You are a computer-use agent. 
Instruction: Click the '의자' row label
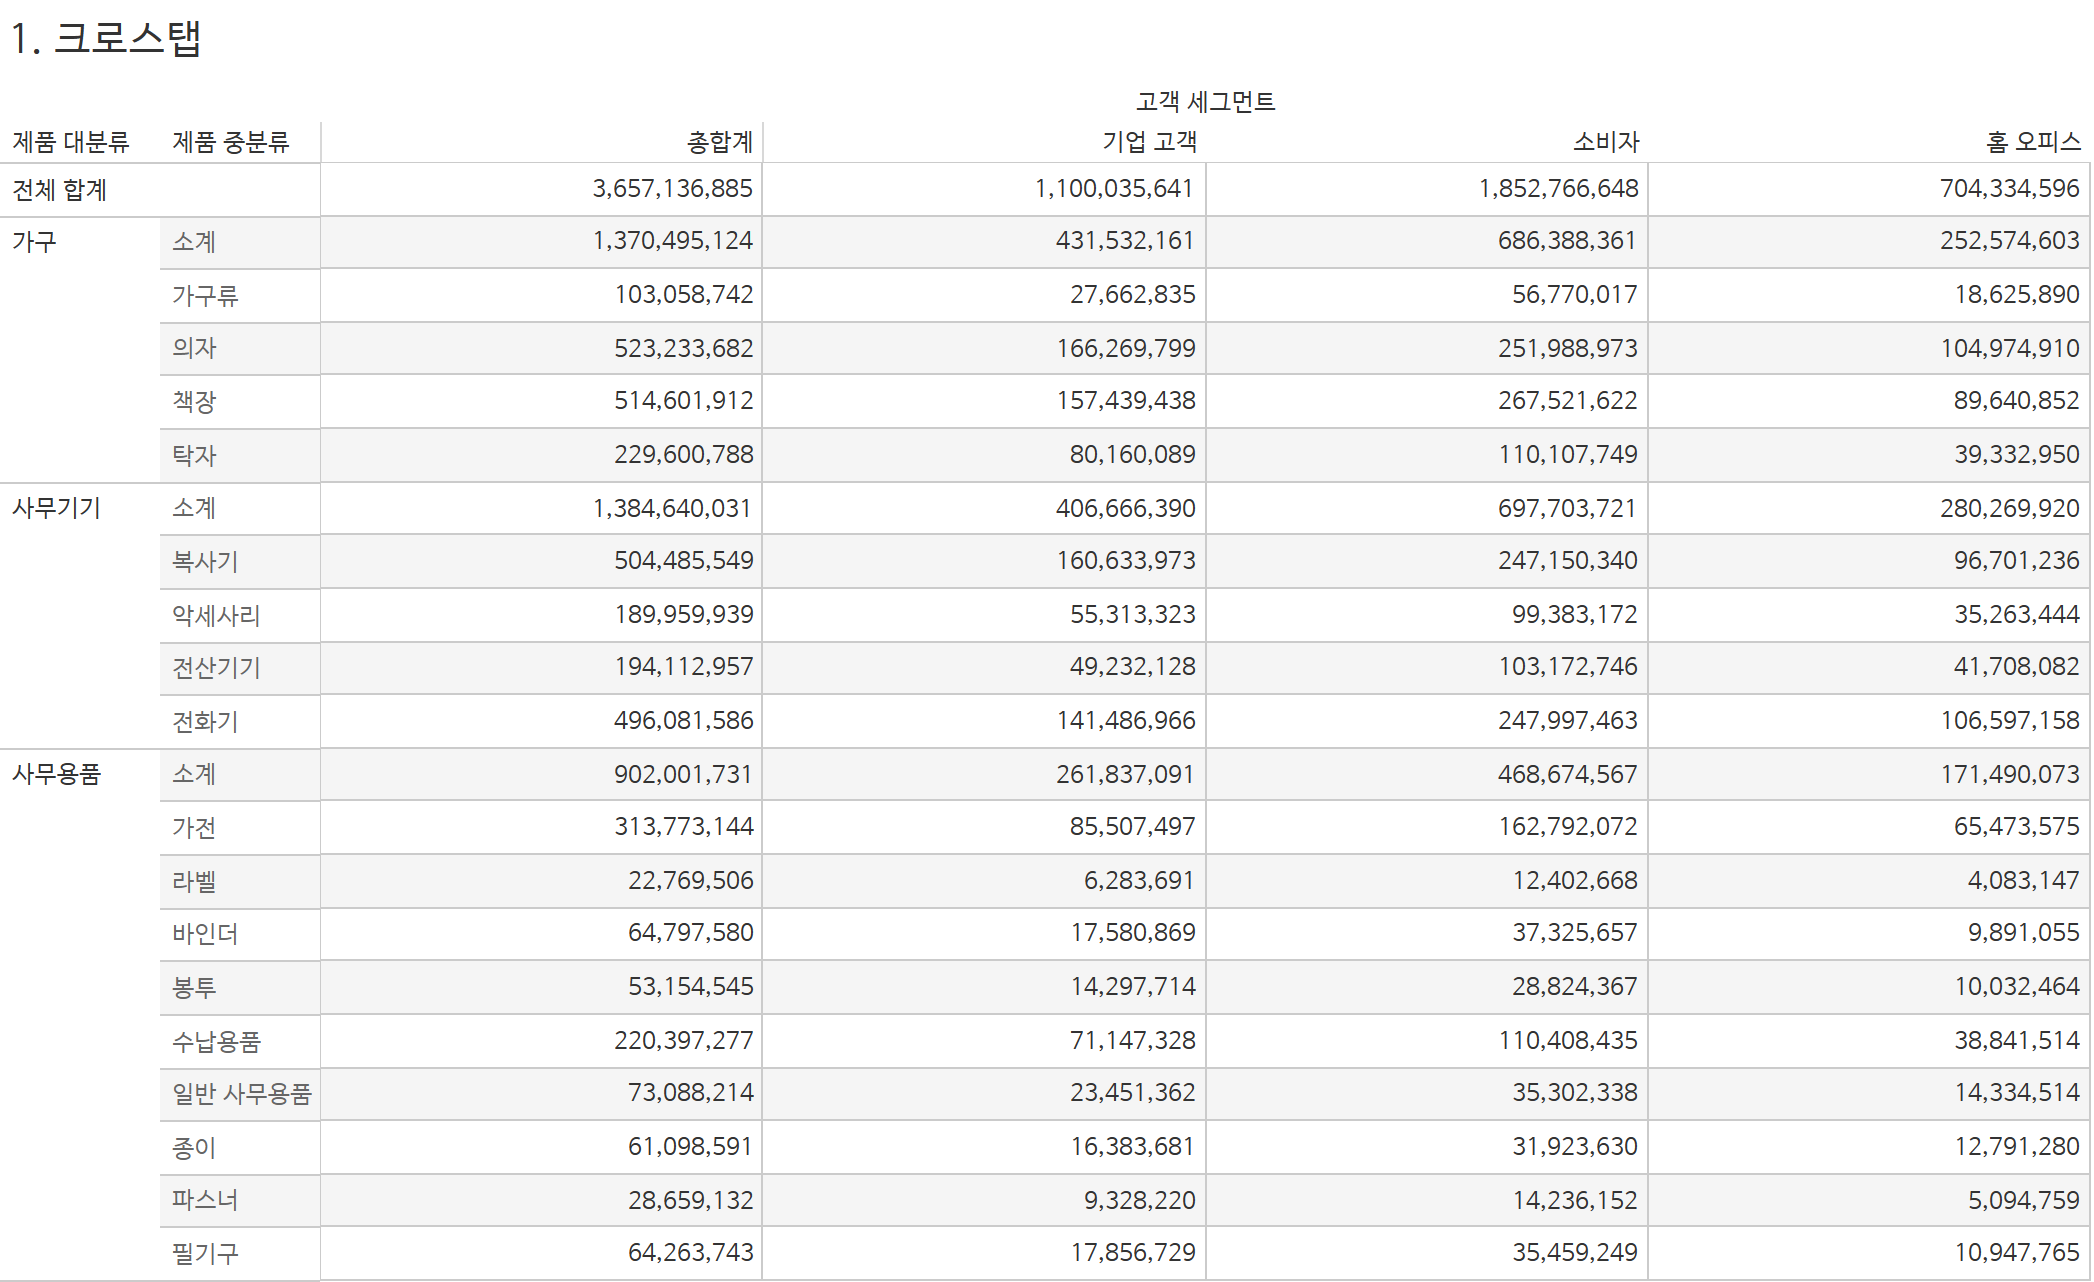(x=194, y=348)
